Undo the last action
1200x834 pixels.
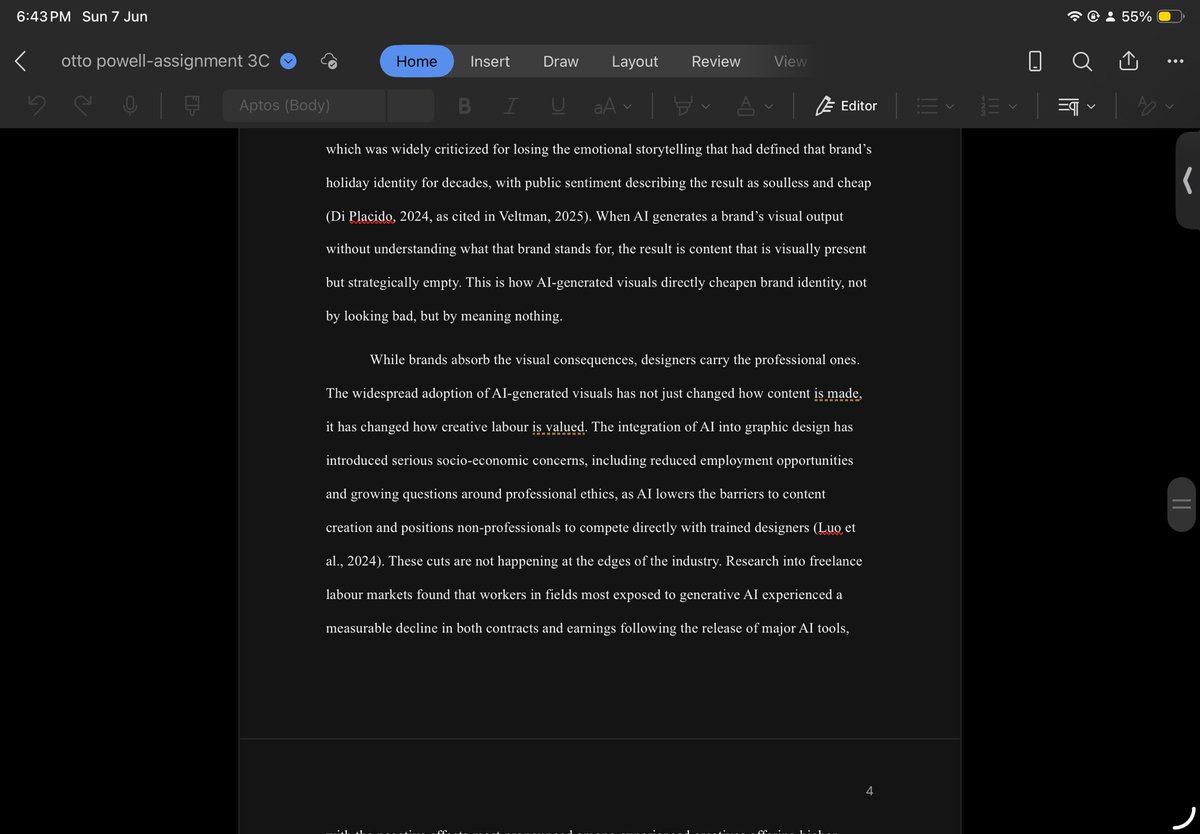[x=37, y=105]
